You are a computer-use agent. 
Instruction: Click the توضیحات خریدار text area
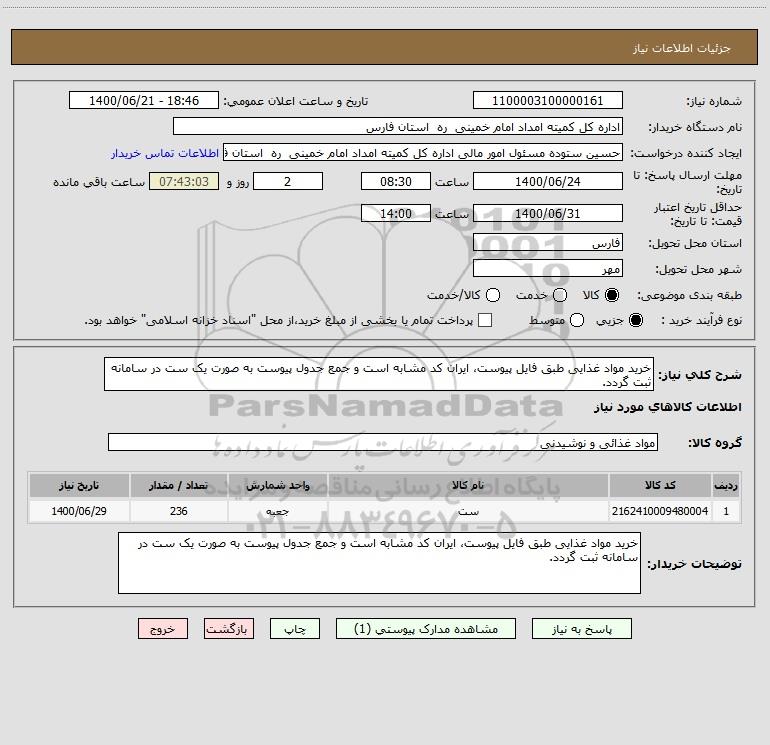[x=379, y=563]
